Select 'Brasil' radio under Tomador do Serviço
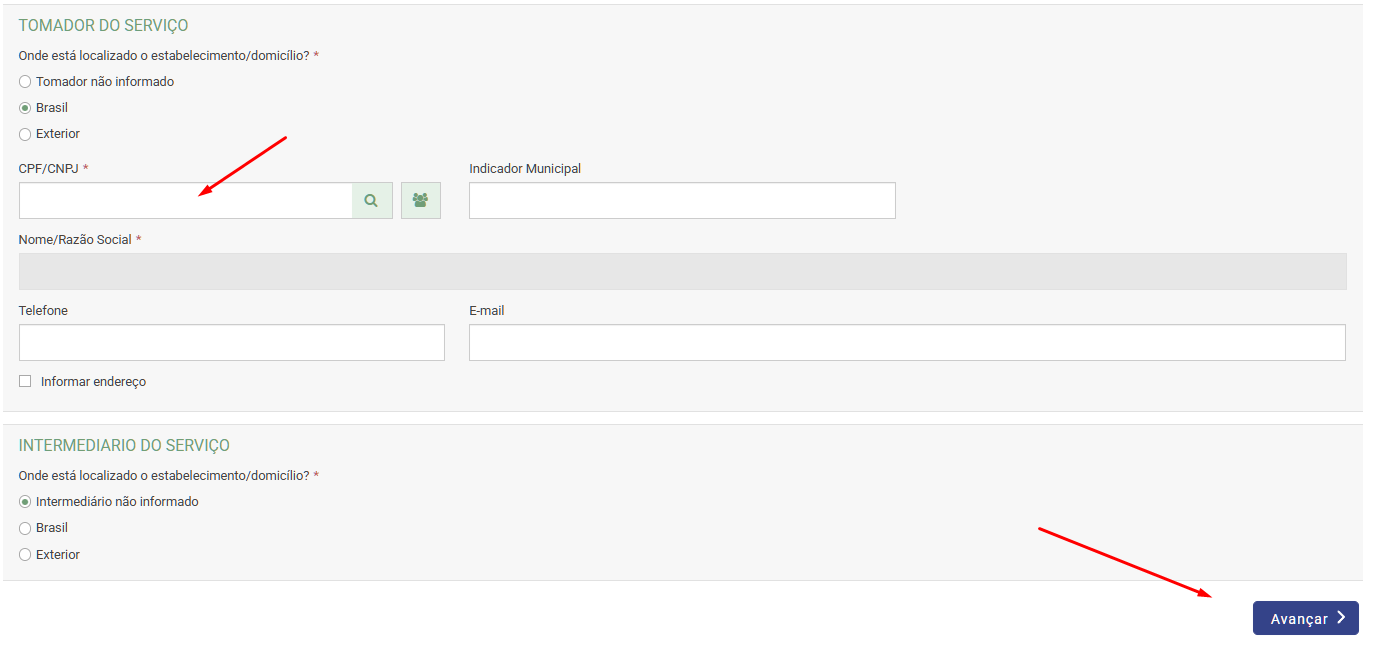This screenshot has width=1391, height=651. pyautogui.click(x=25, y=108)
